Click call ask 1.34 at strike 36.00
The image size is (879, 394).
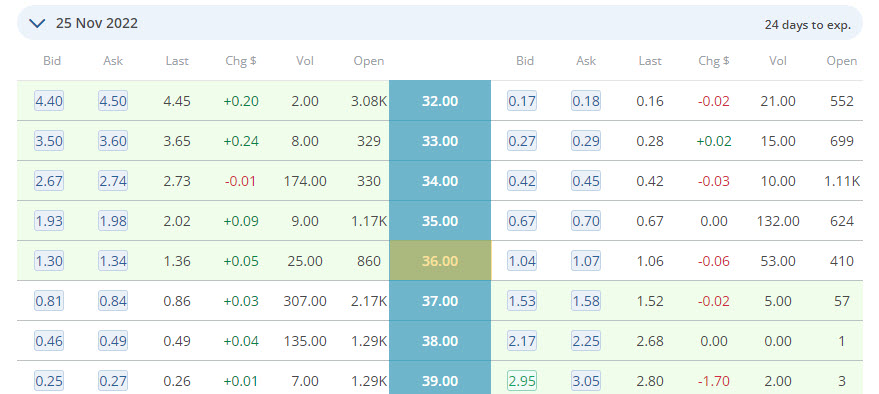pos(113,261)
